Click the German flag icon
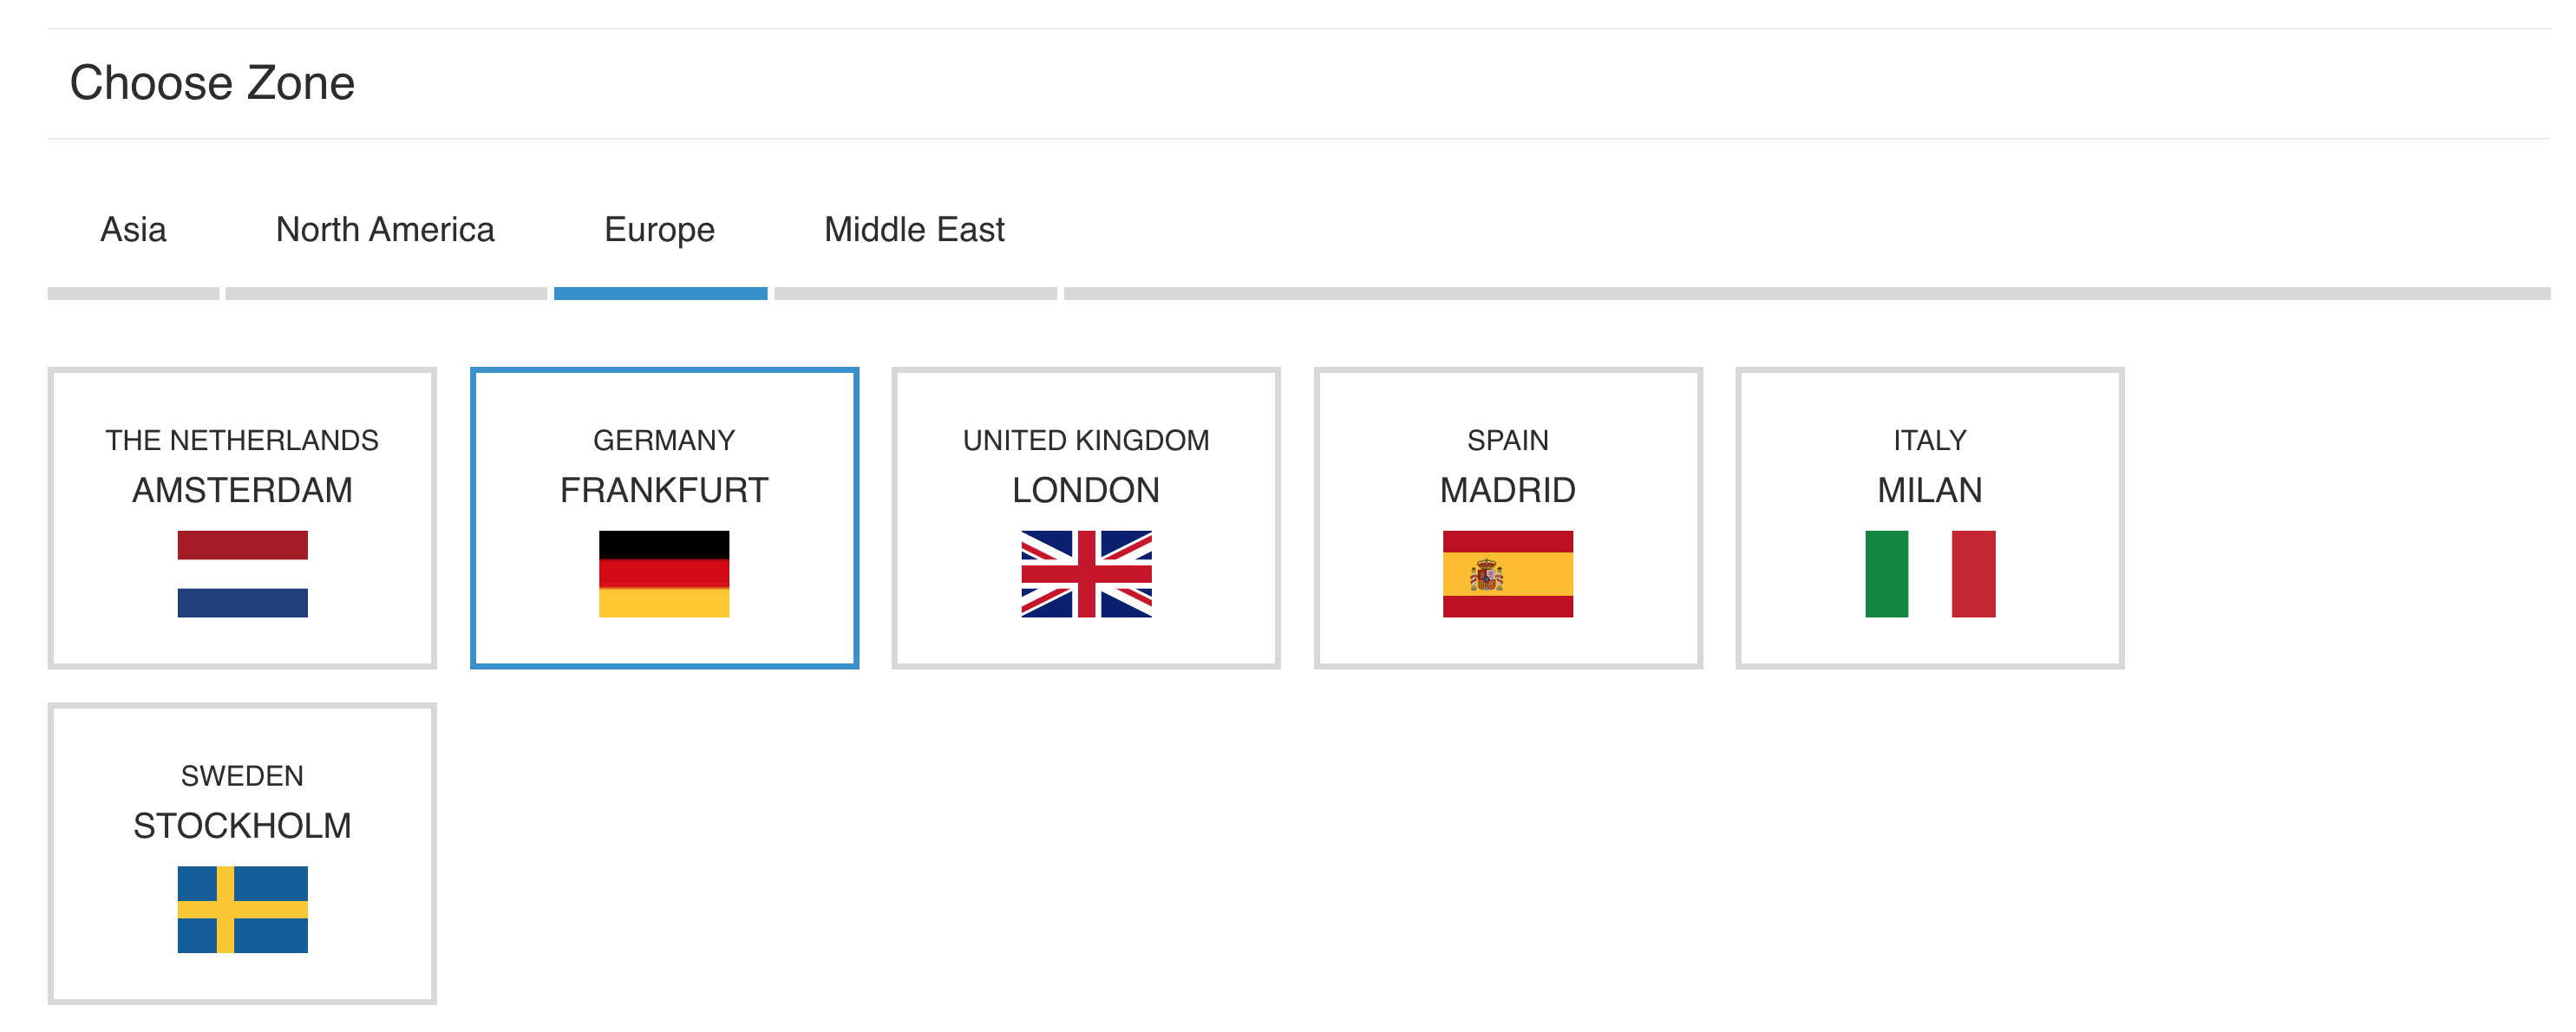This screenshot has width=2576, height=1032. tap(664, 574)
